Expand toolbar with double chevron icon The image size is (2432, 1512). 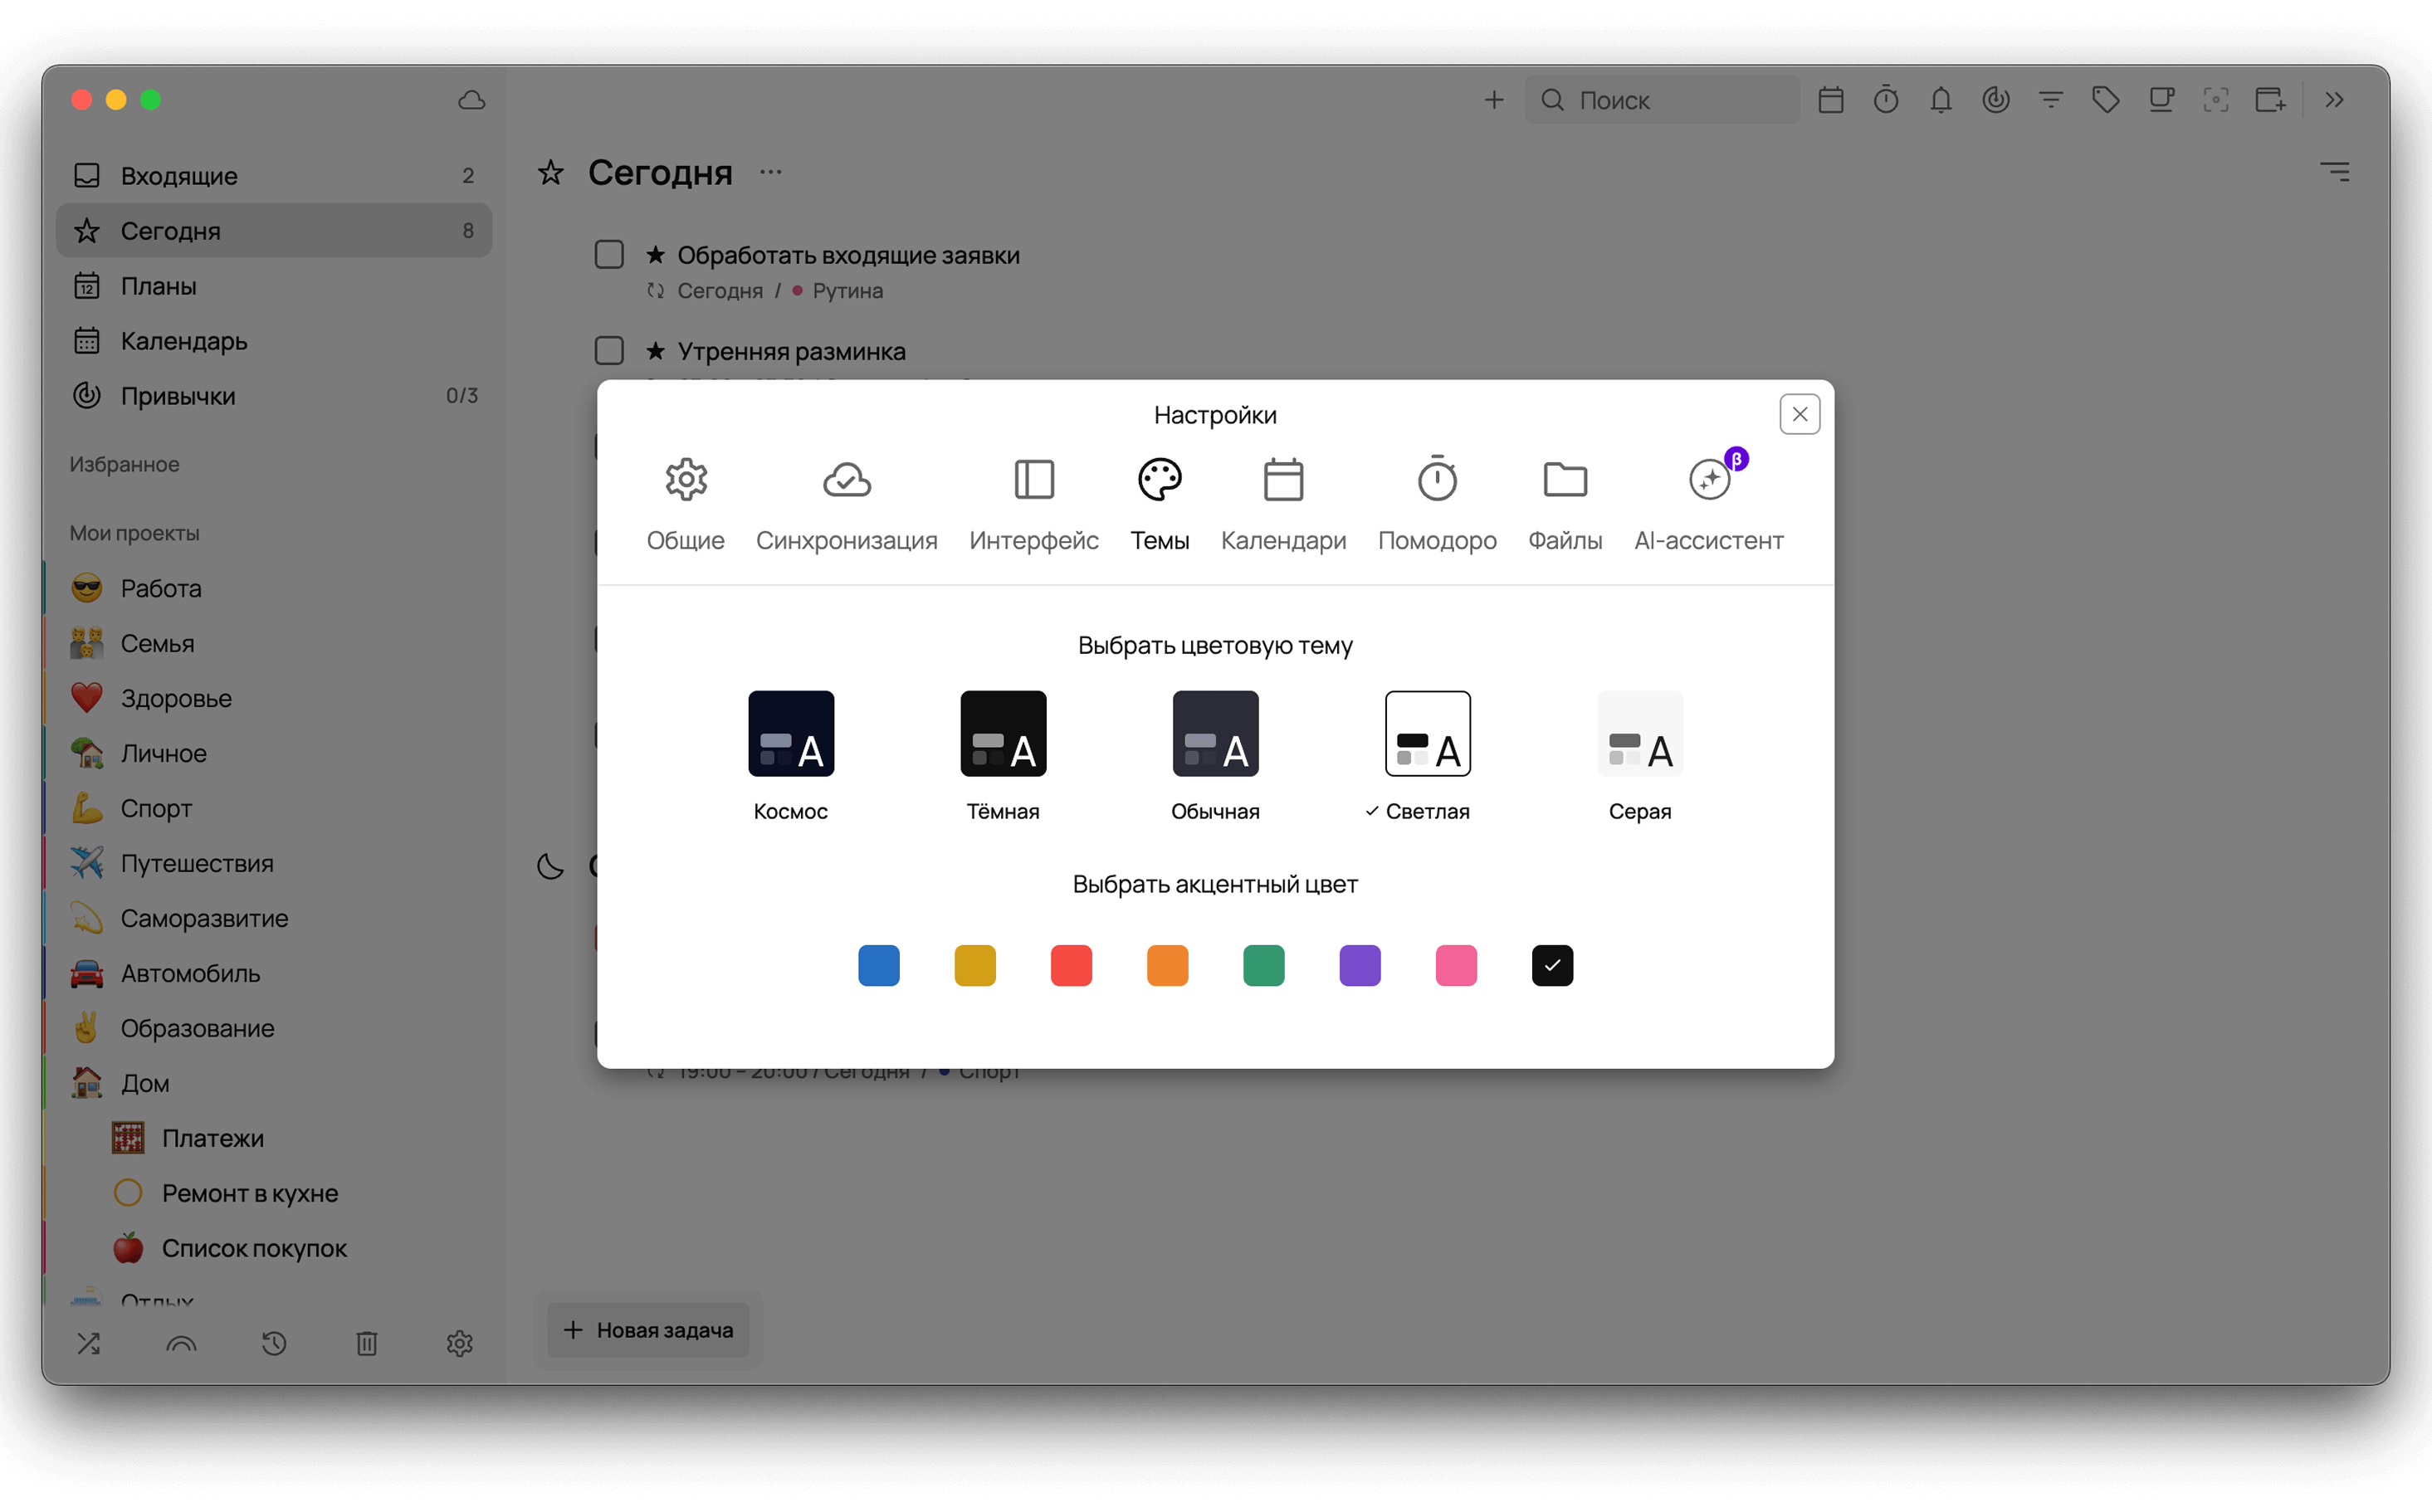click(2334, 100)
